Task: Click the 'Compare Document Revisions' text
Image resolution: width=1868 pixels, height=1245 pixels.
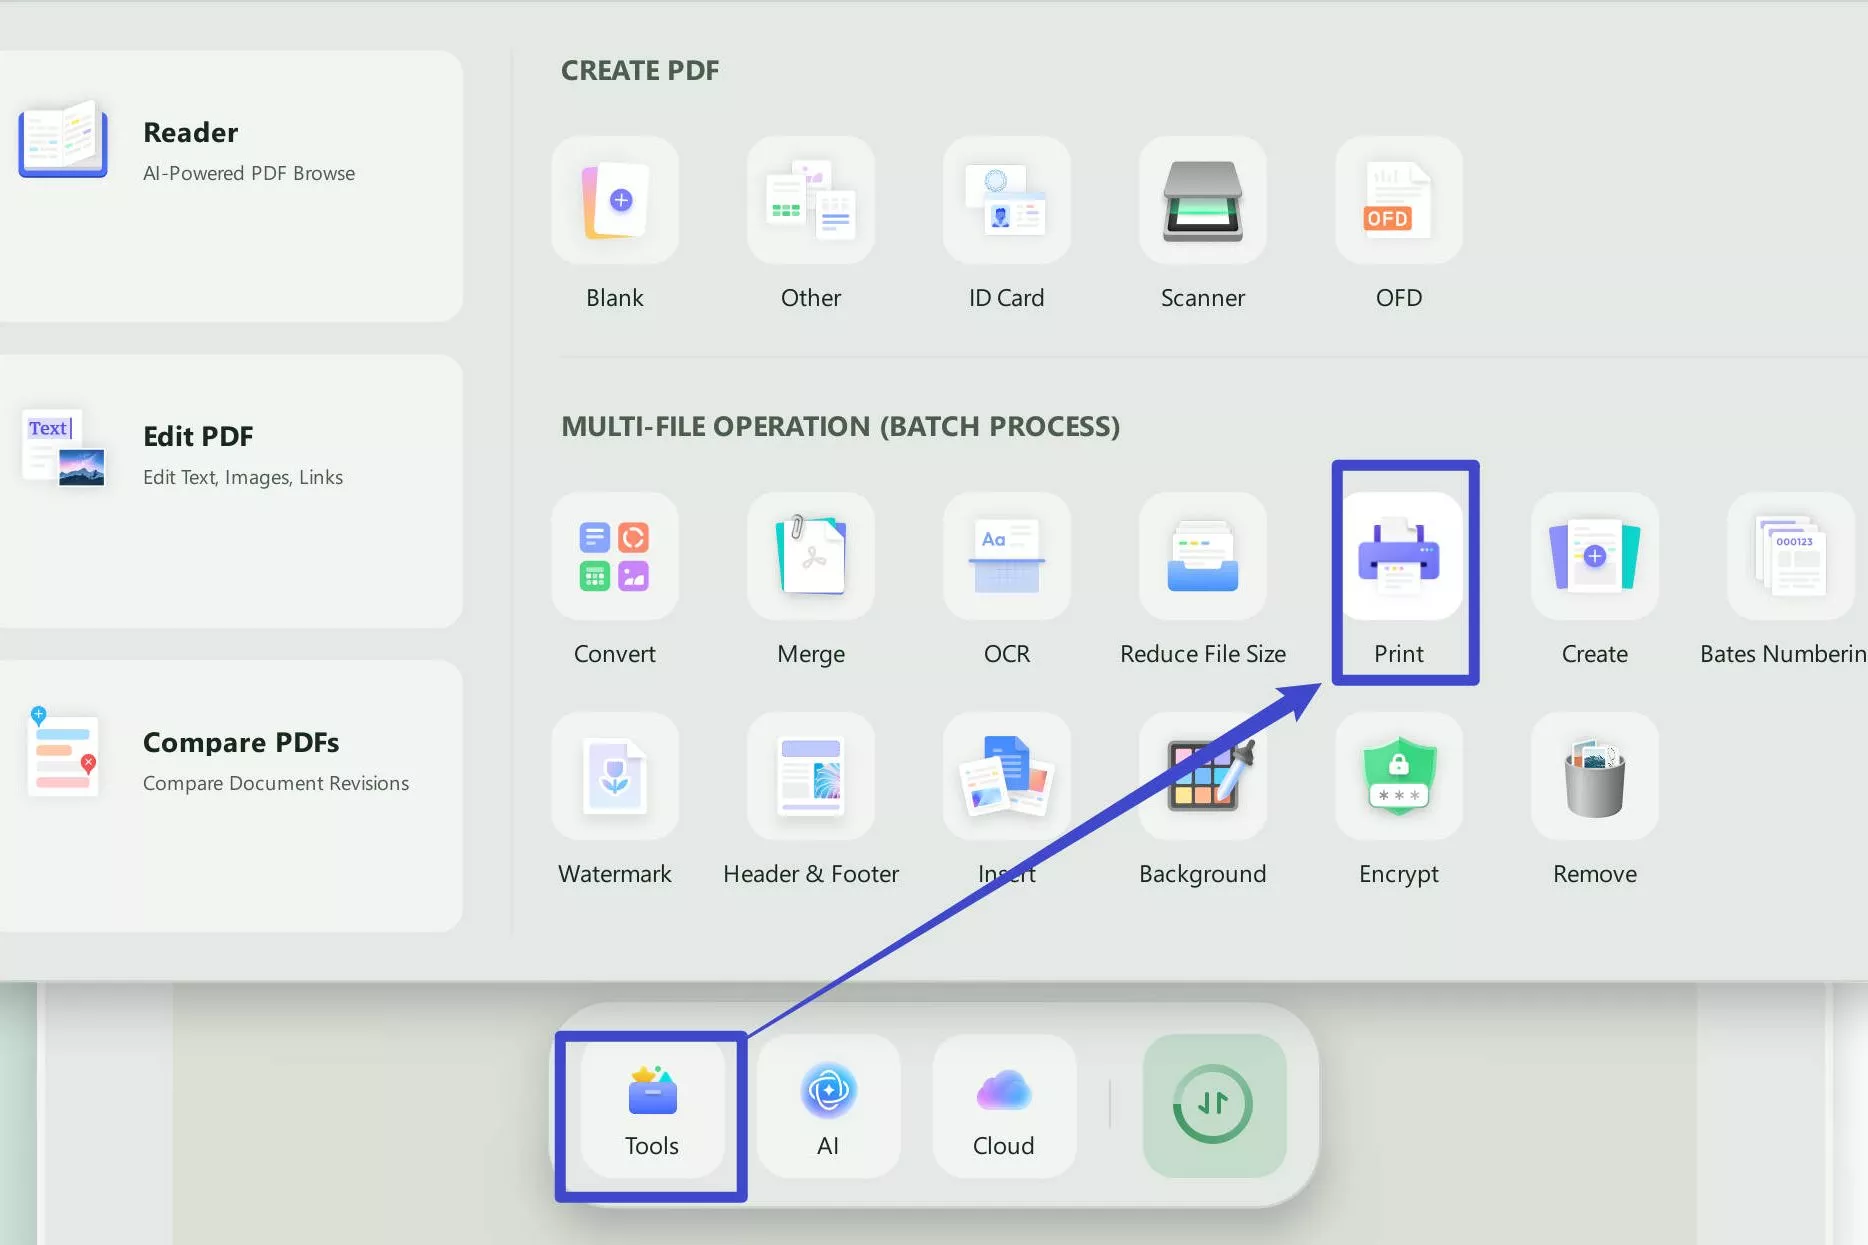Action: (276, 783)
